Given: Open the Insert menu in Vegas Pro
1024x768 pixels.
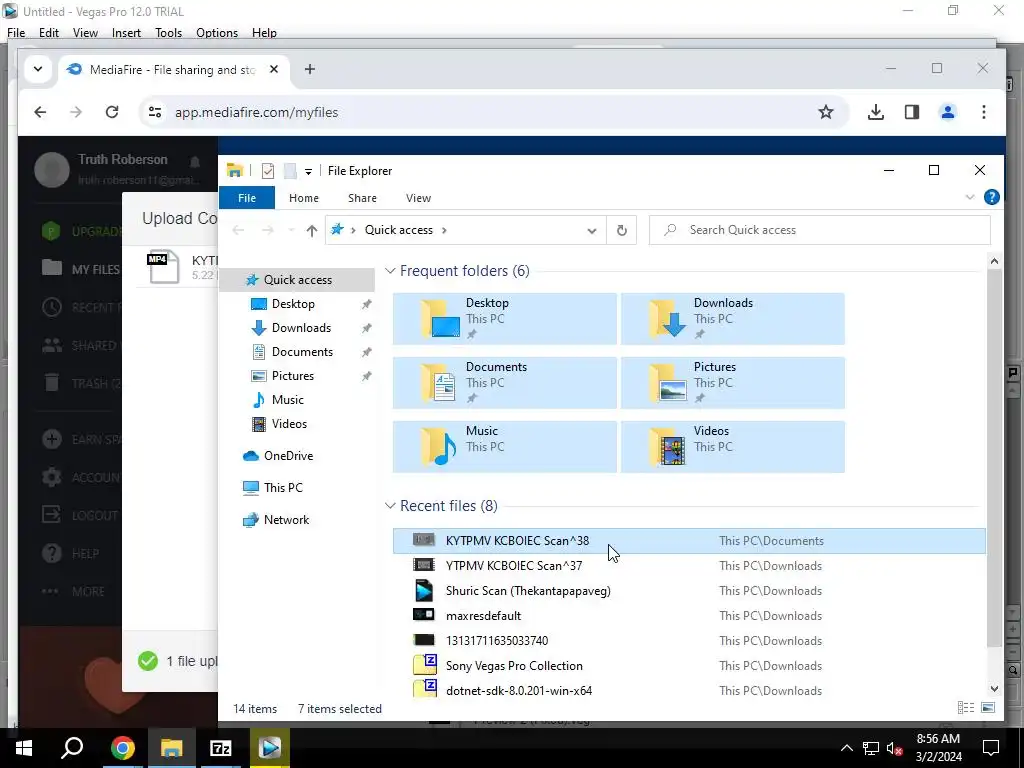Looking at the screenshot, I should (126, 33).
